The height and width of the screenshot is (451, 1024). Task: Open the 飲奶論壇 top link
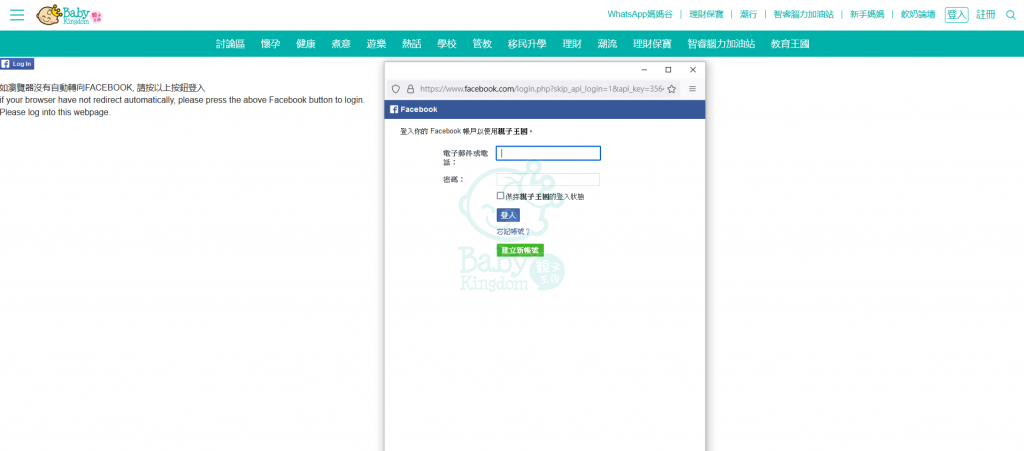point(918,14)
